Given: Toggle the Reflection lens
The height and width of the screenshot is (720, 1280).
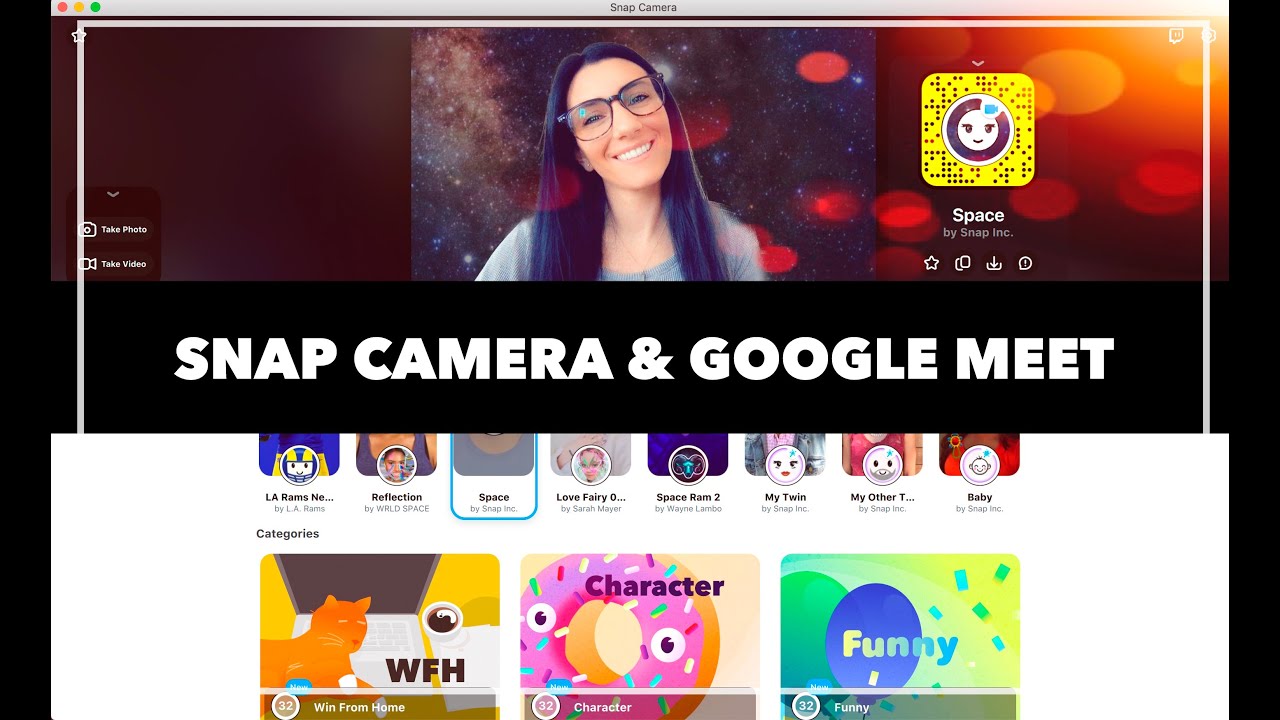Looking at the screenshot, I should coord(396,459).
